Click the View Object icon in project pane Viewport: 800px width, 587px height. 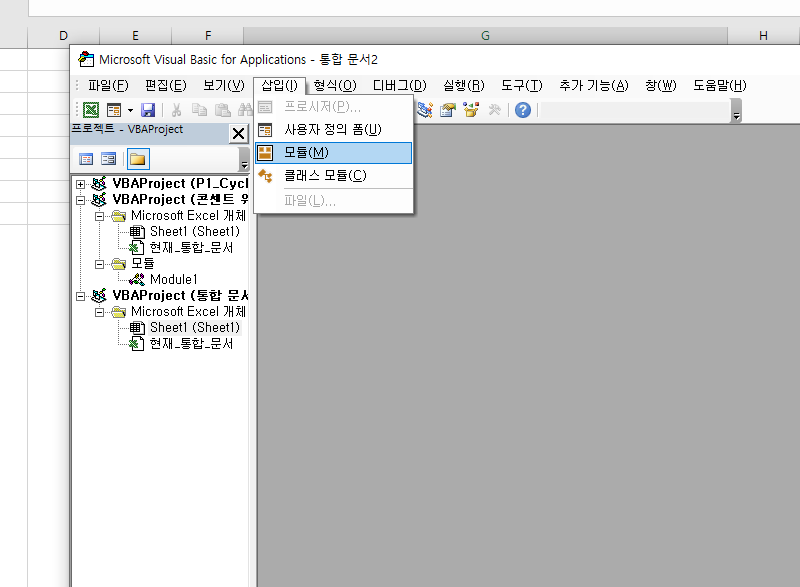tap(109, 159)
